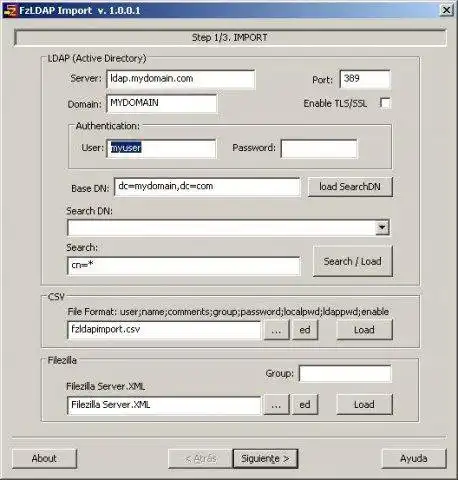This screenshot has height=480, width=458.
Task: Click the Port field showing 389
Action: (365, 79)
